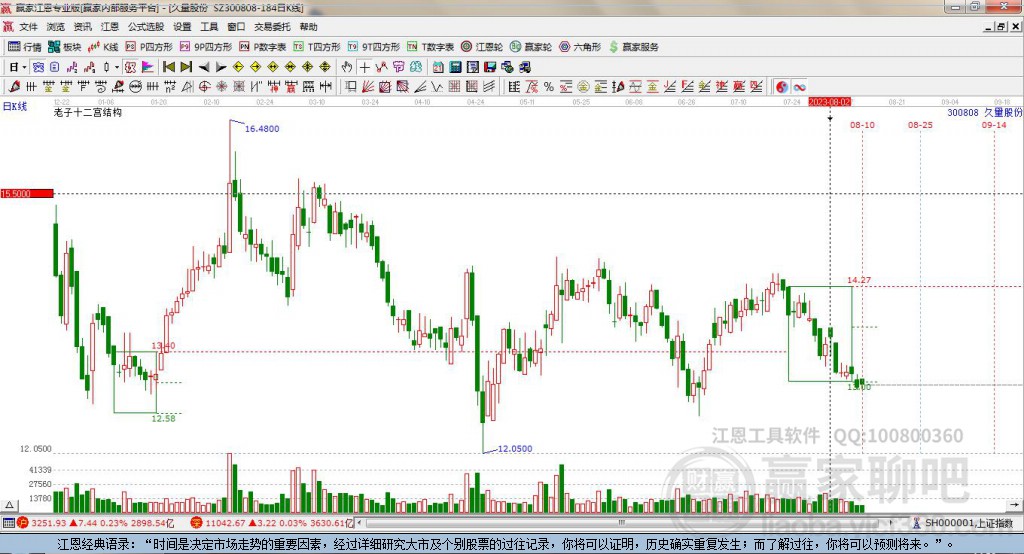Click the scrollbar left arrow
Viewport: 1024px width, 554px height.
pos(359,523)
